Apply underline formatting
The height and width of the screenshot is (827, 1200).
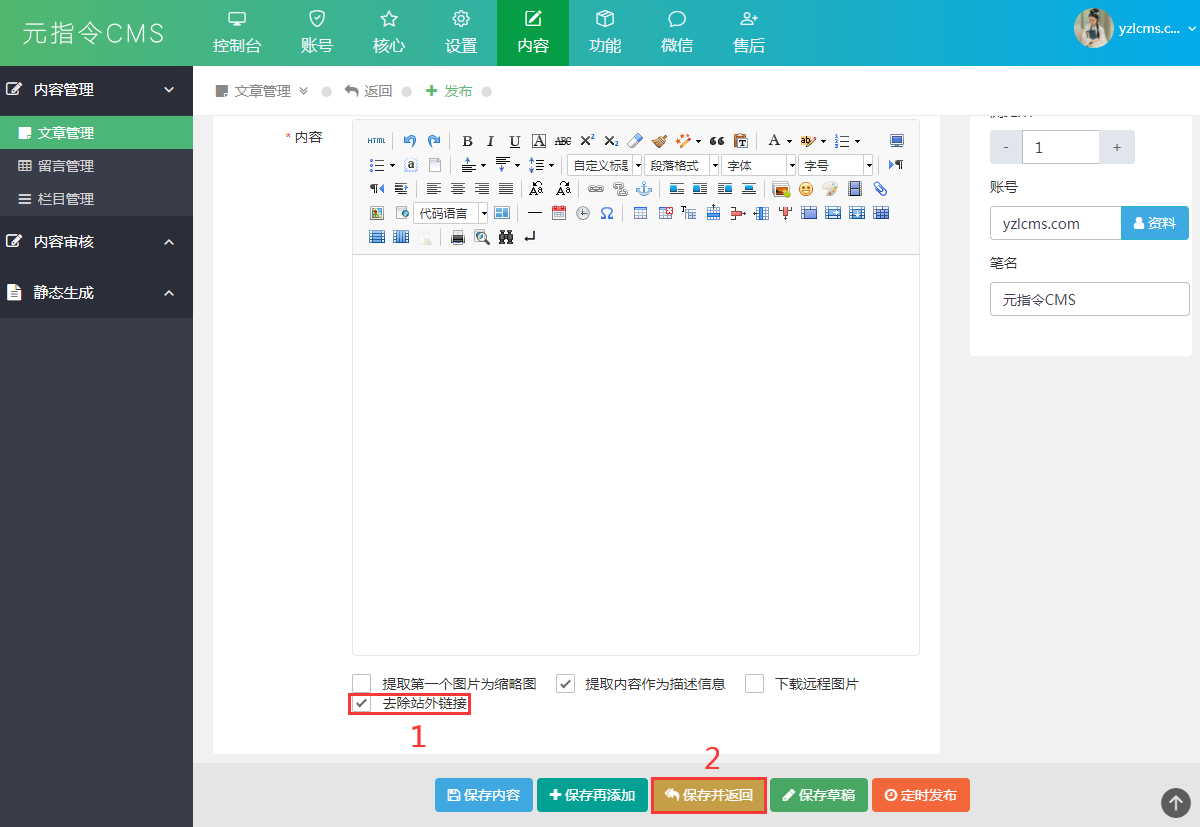tap(515, 141)
